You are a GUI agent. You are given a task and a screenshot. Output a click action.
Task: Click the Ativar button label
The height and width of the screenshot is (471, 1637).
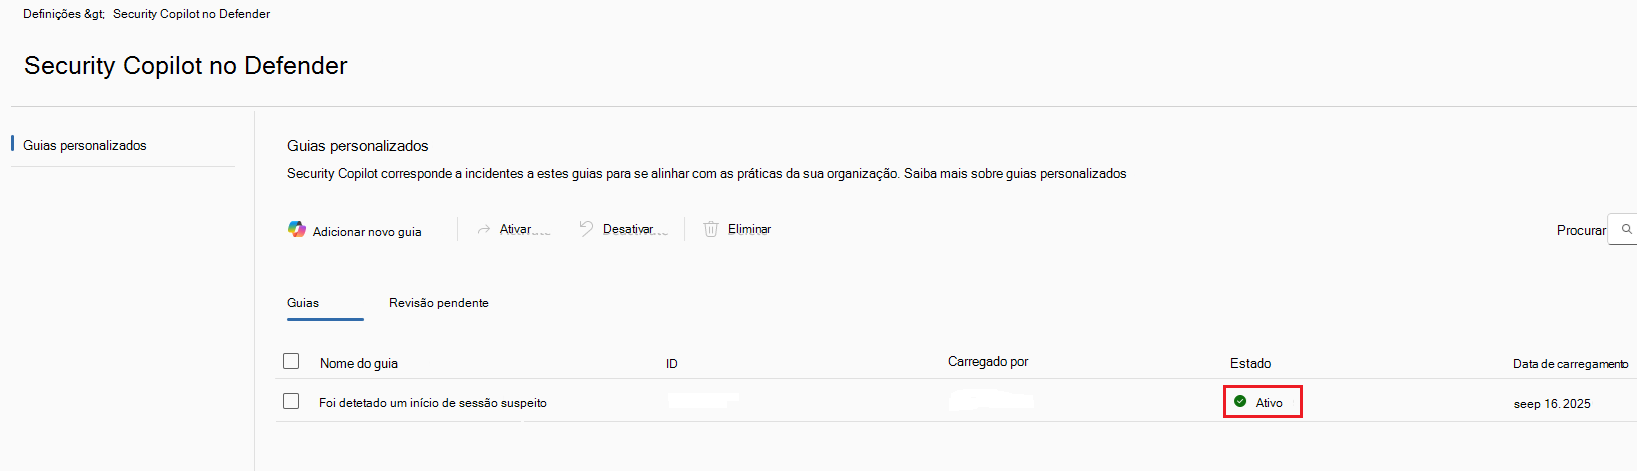point(515,229)
